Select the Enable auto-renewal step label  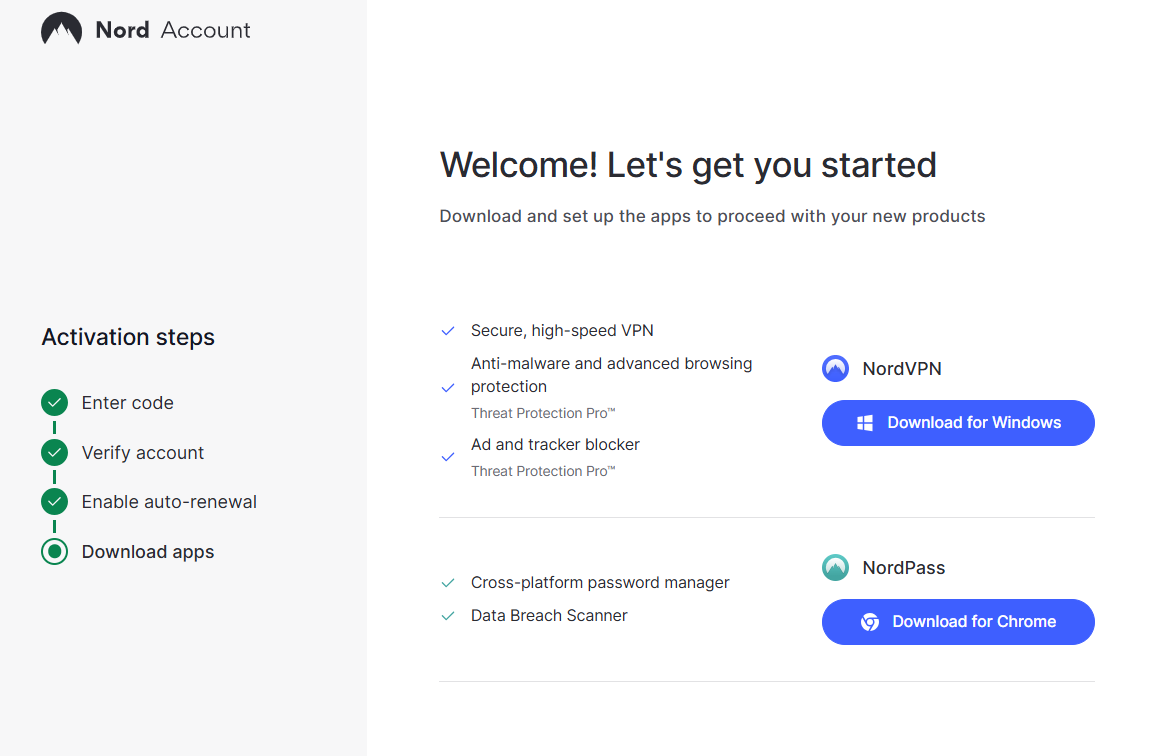pos(169,502)
